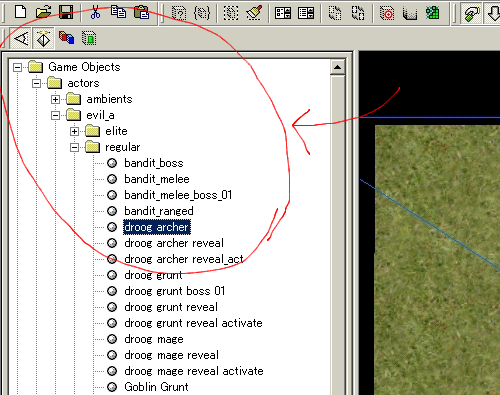
Task: Collapse the regular folder node
Action: click(74, 147)
